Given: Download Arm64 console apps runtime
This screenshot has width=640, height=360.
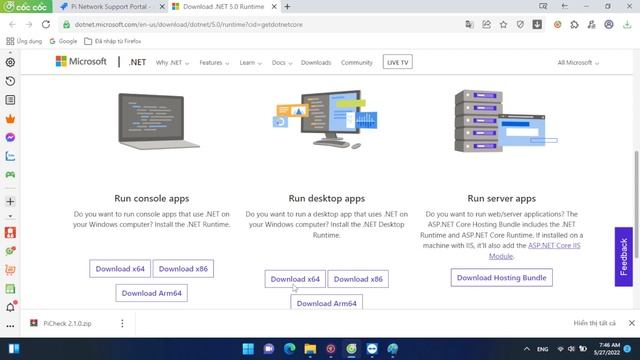Looking at the screenshot, I should point(151,293).
